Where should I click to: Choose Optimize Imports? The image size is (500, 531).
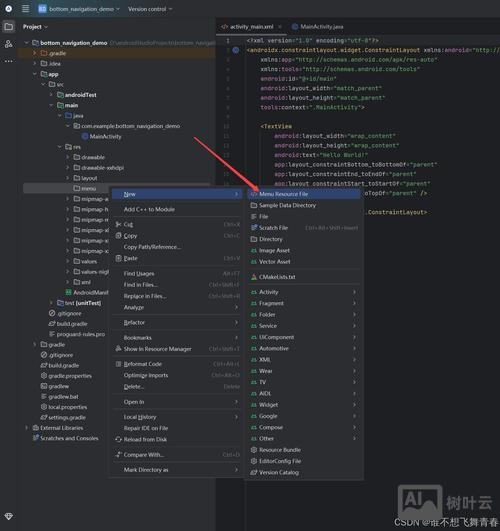click(176, 375)
